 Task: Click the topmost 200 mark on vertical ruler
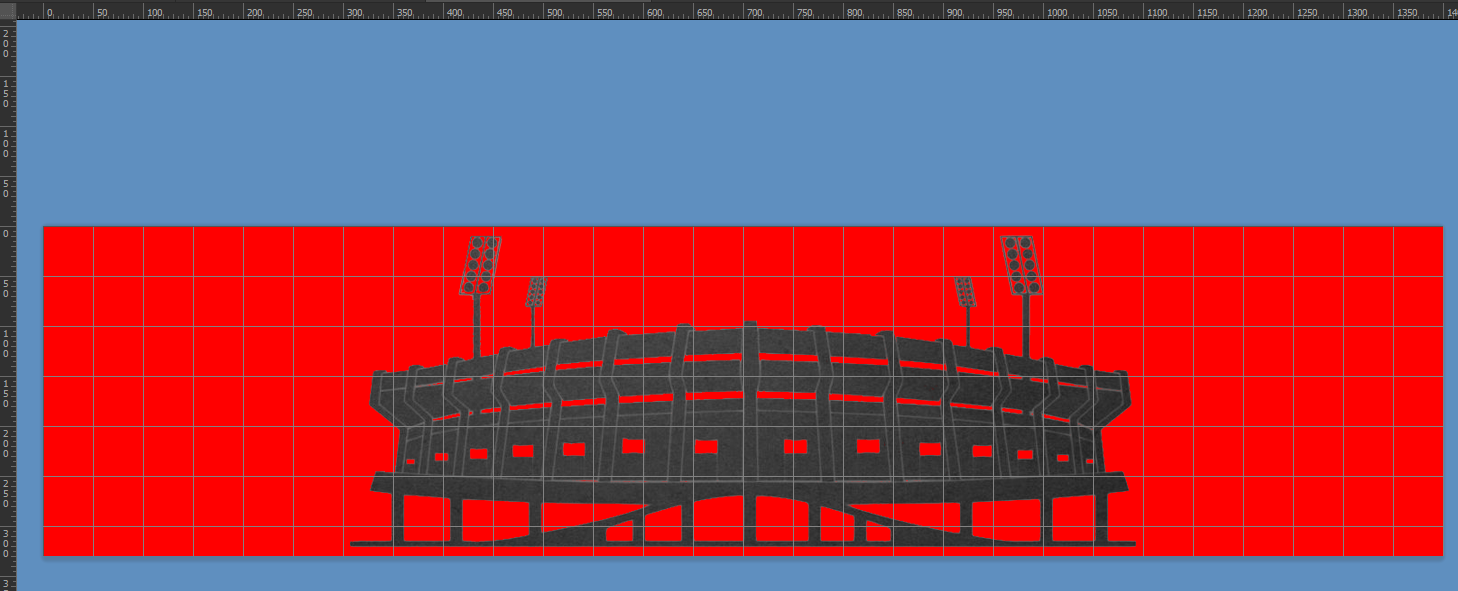(x=8, y=44)
